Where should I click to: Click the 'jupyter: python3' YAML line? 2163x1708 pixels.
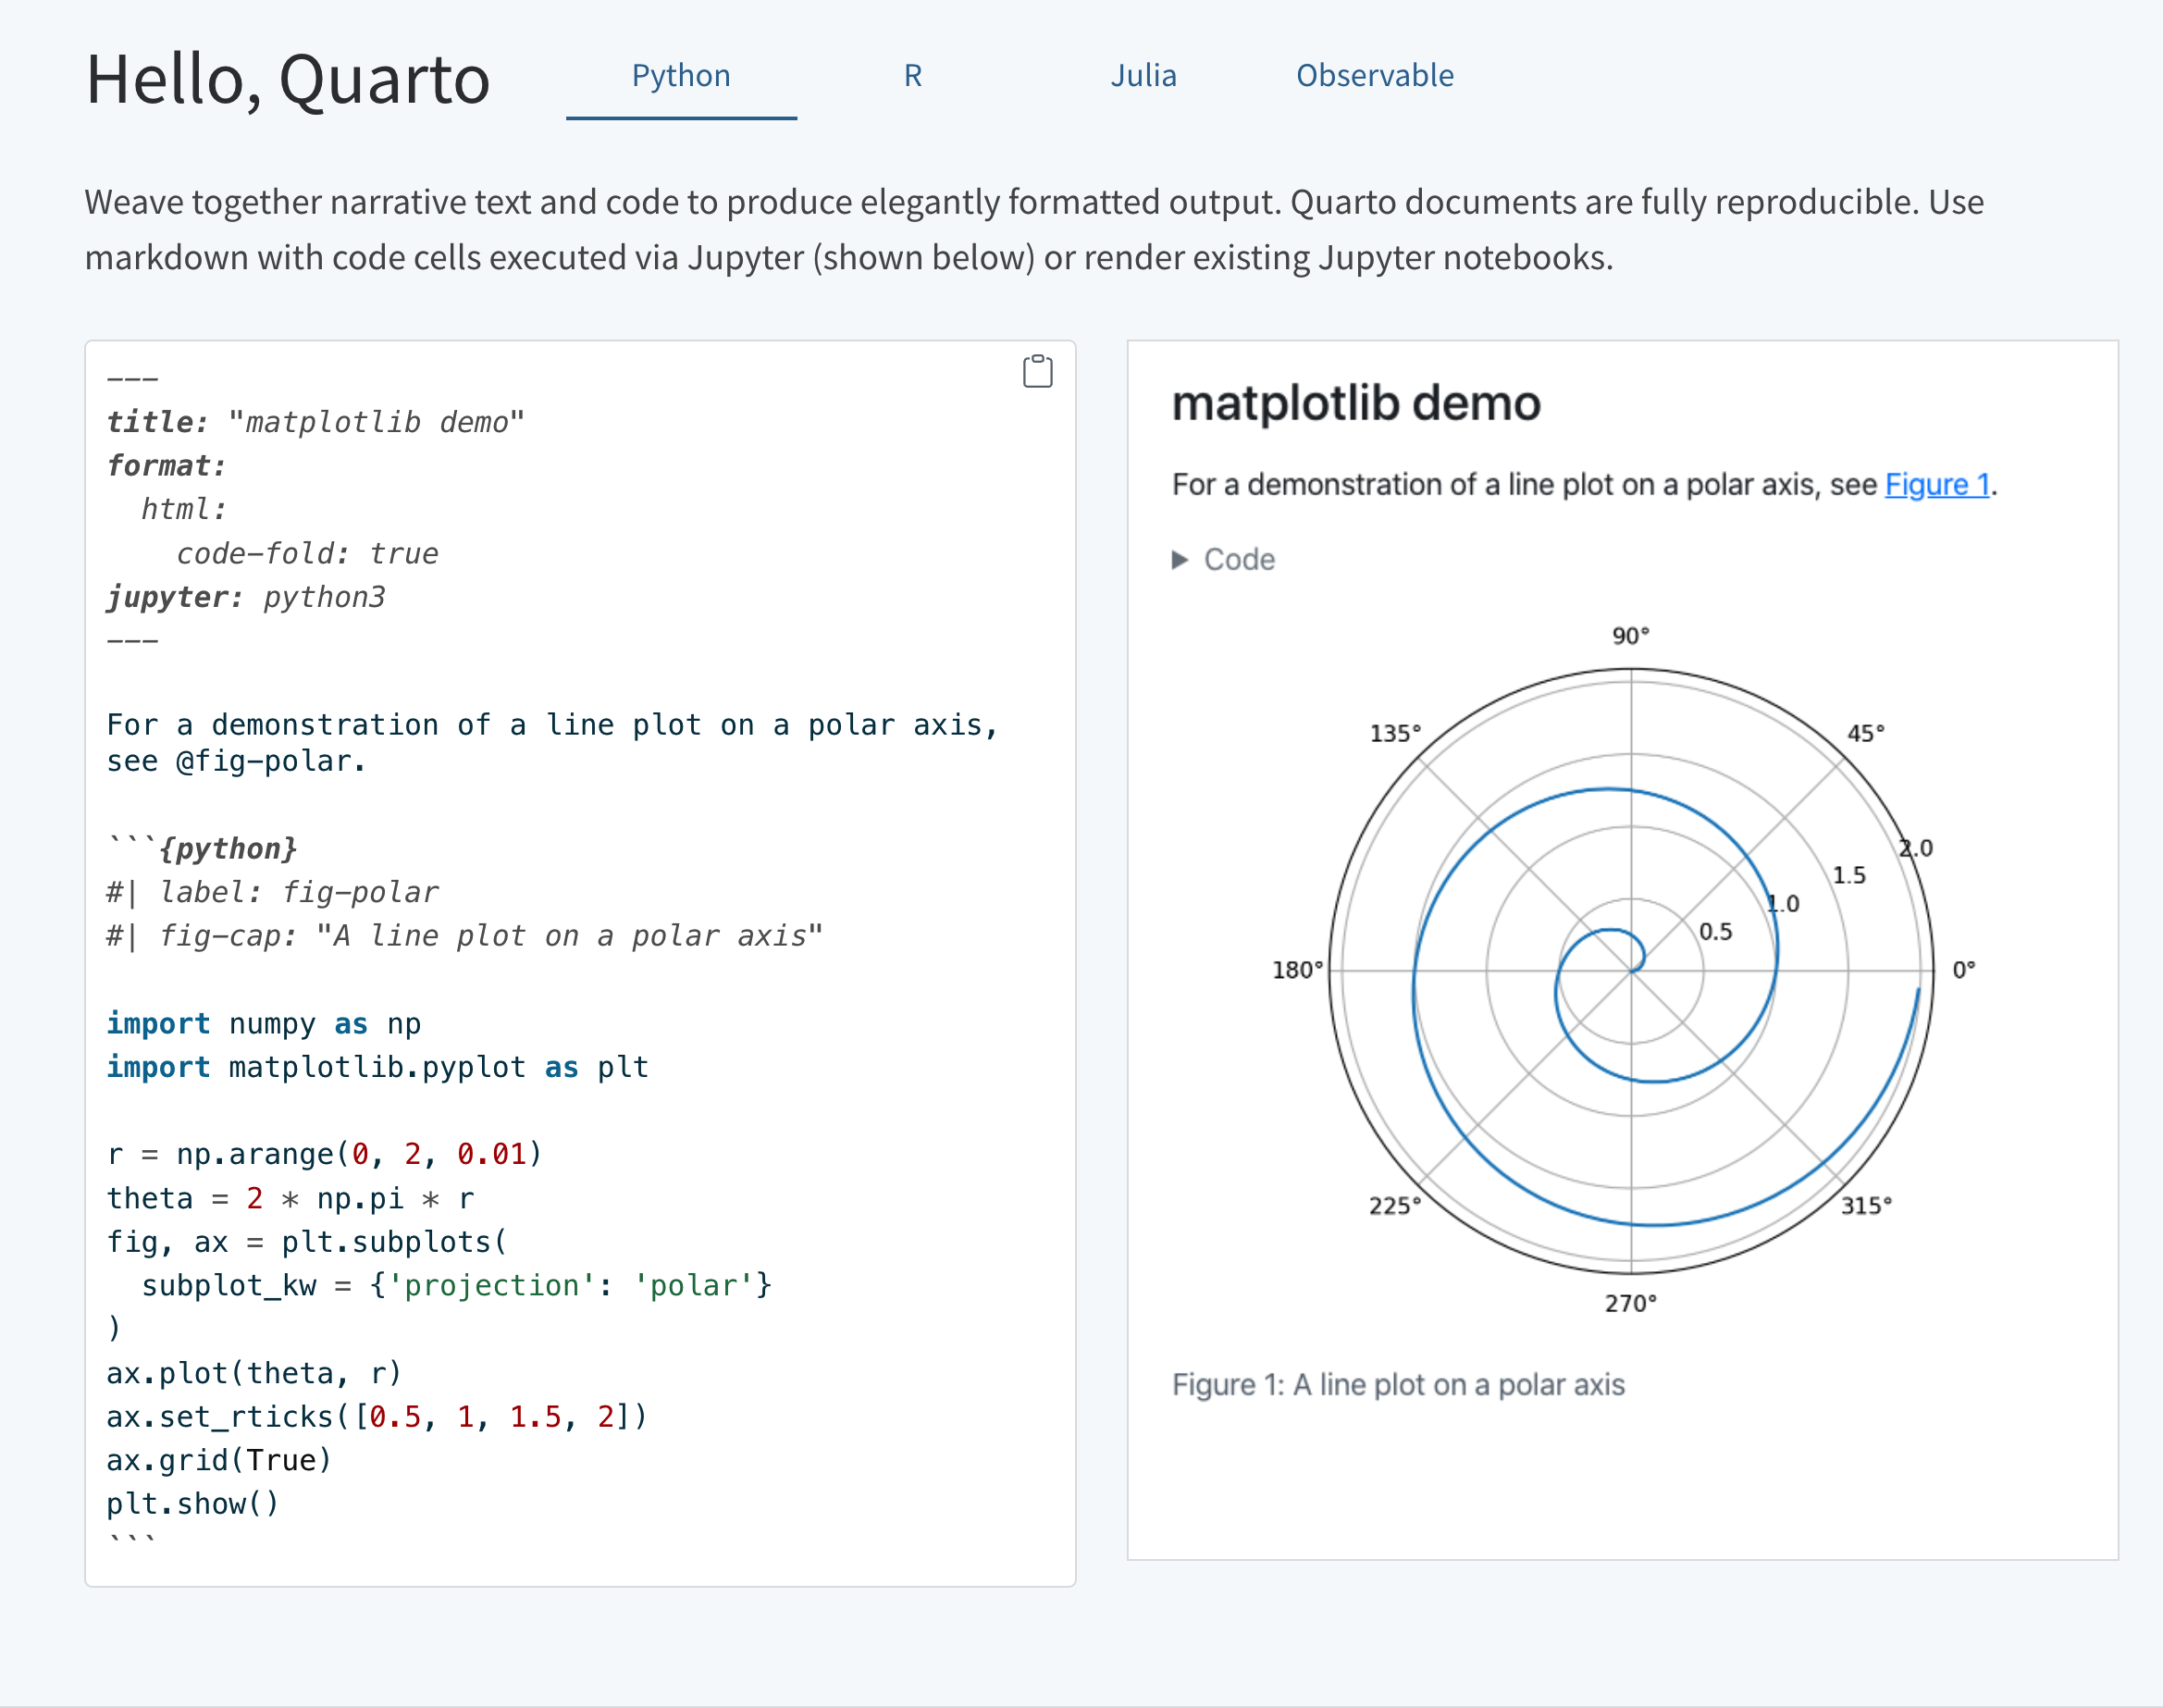coord(246,597)
